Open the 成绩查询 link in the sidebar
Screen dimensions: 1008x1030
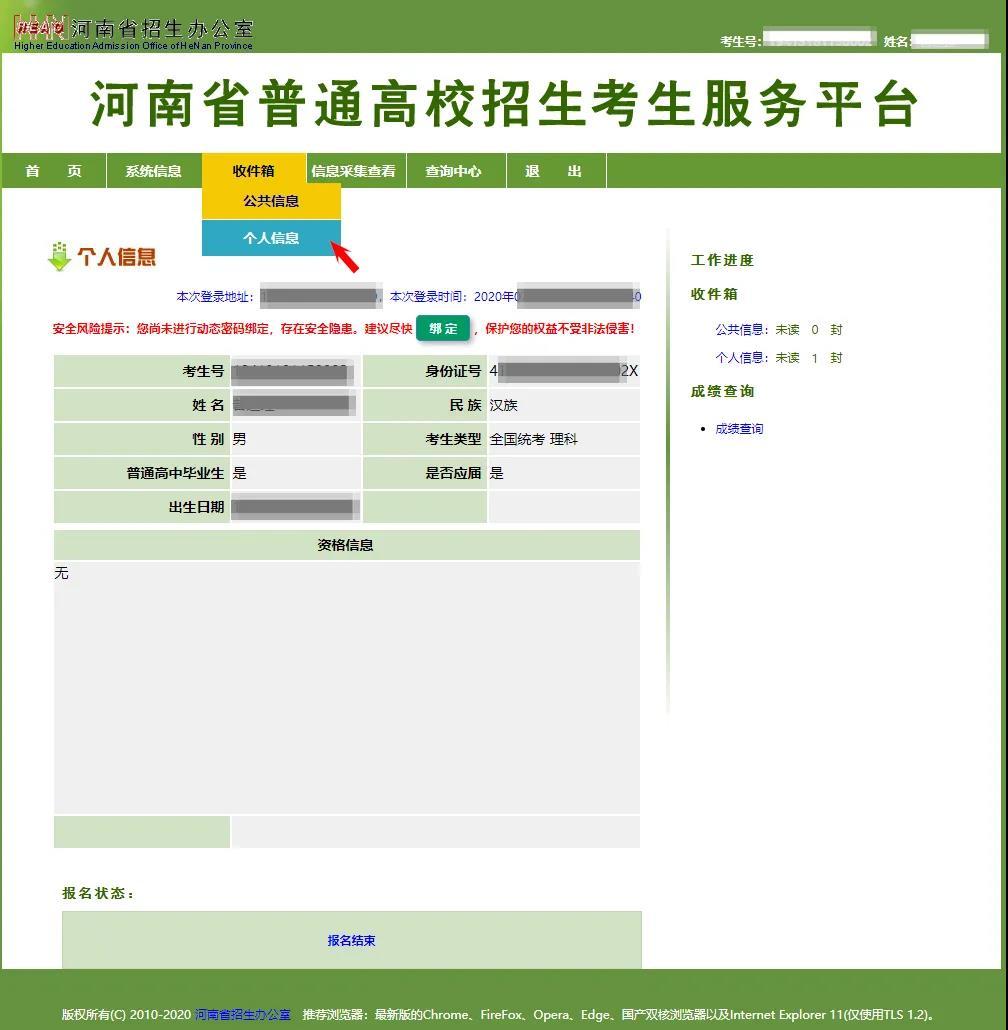737,429
